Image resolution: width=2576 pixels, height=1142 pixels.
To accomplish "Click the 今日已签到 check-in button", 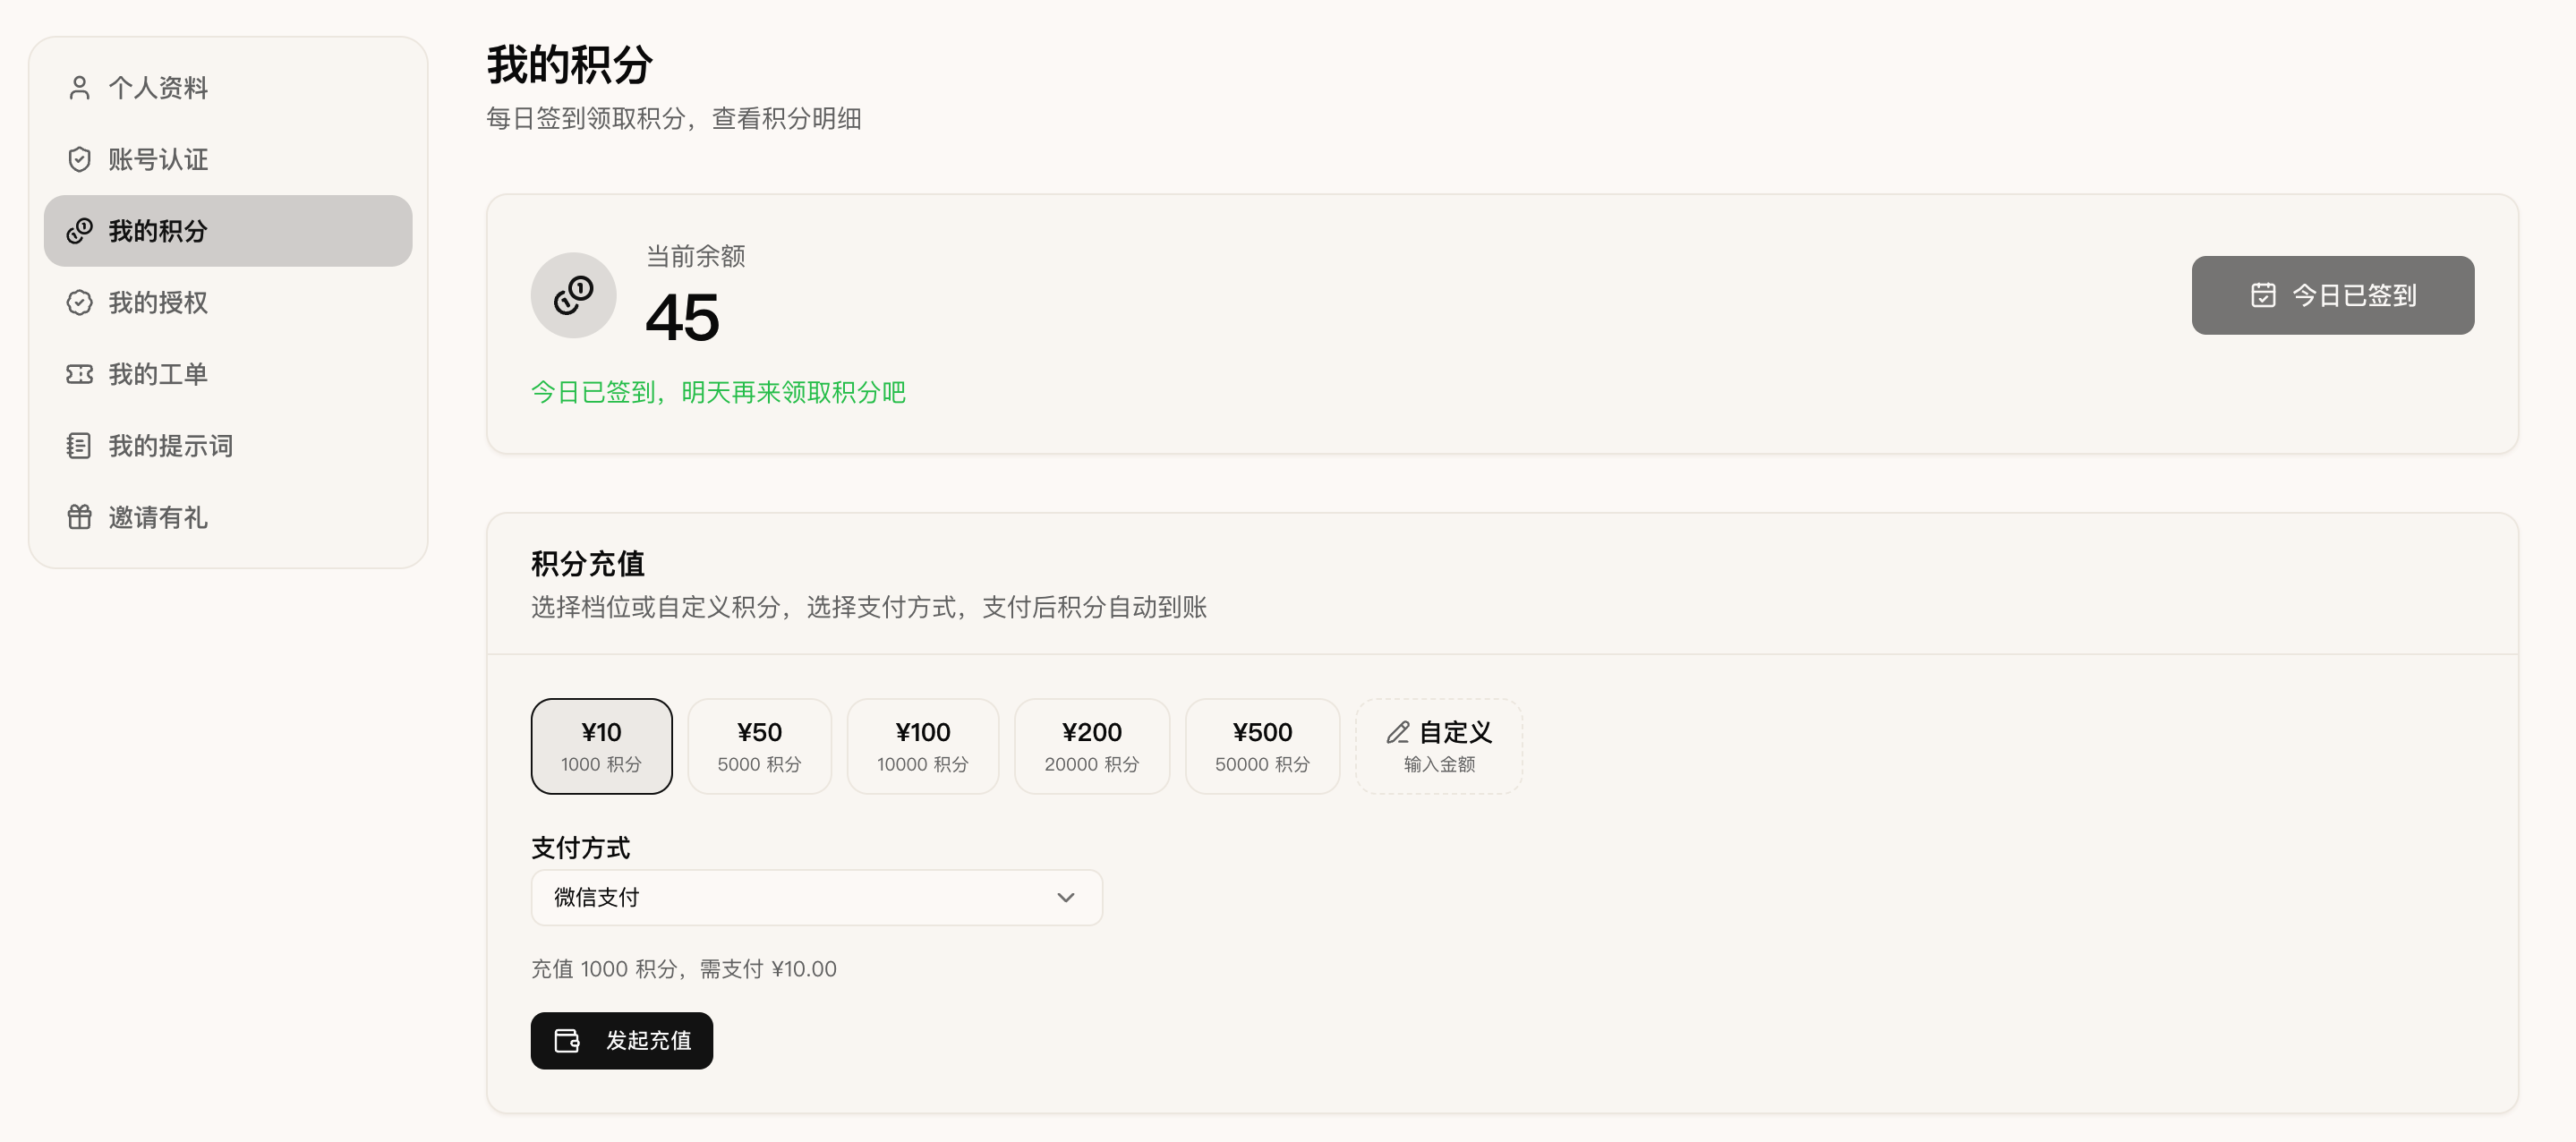I will tap(2332, 295).
